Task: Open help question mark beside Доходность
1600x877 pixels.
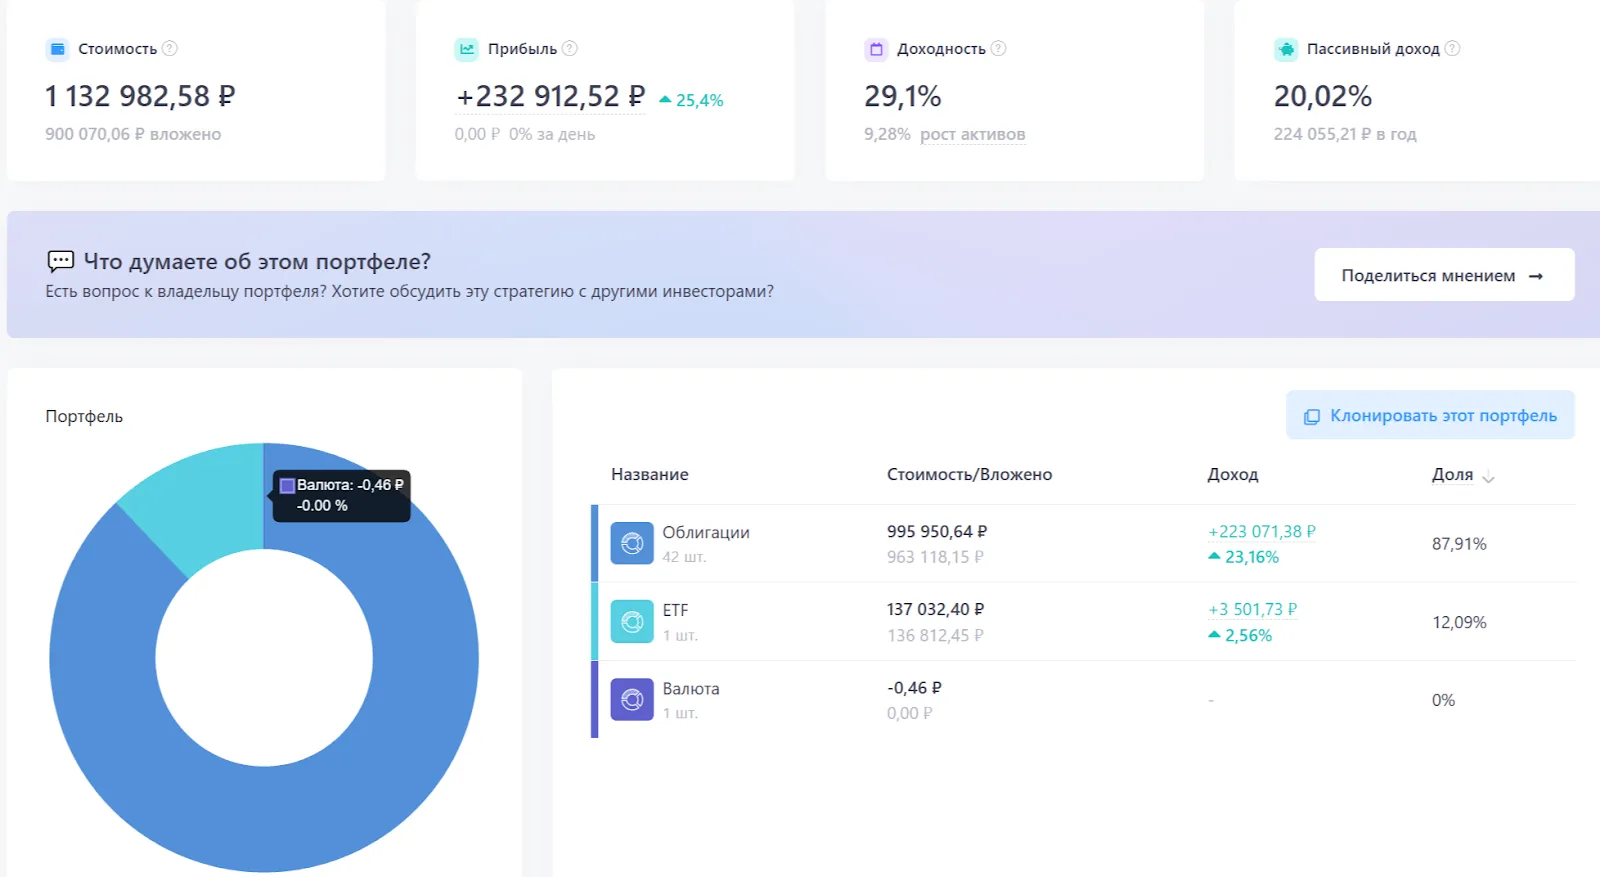Action: [x=998, y=48]
